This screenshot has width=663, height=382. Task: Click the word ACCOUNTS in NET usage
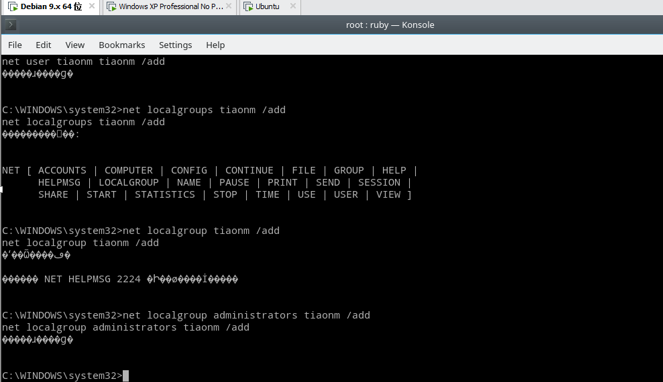point(62,170)
